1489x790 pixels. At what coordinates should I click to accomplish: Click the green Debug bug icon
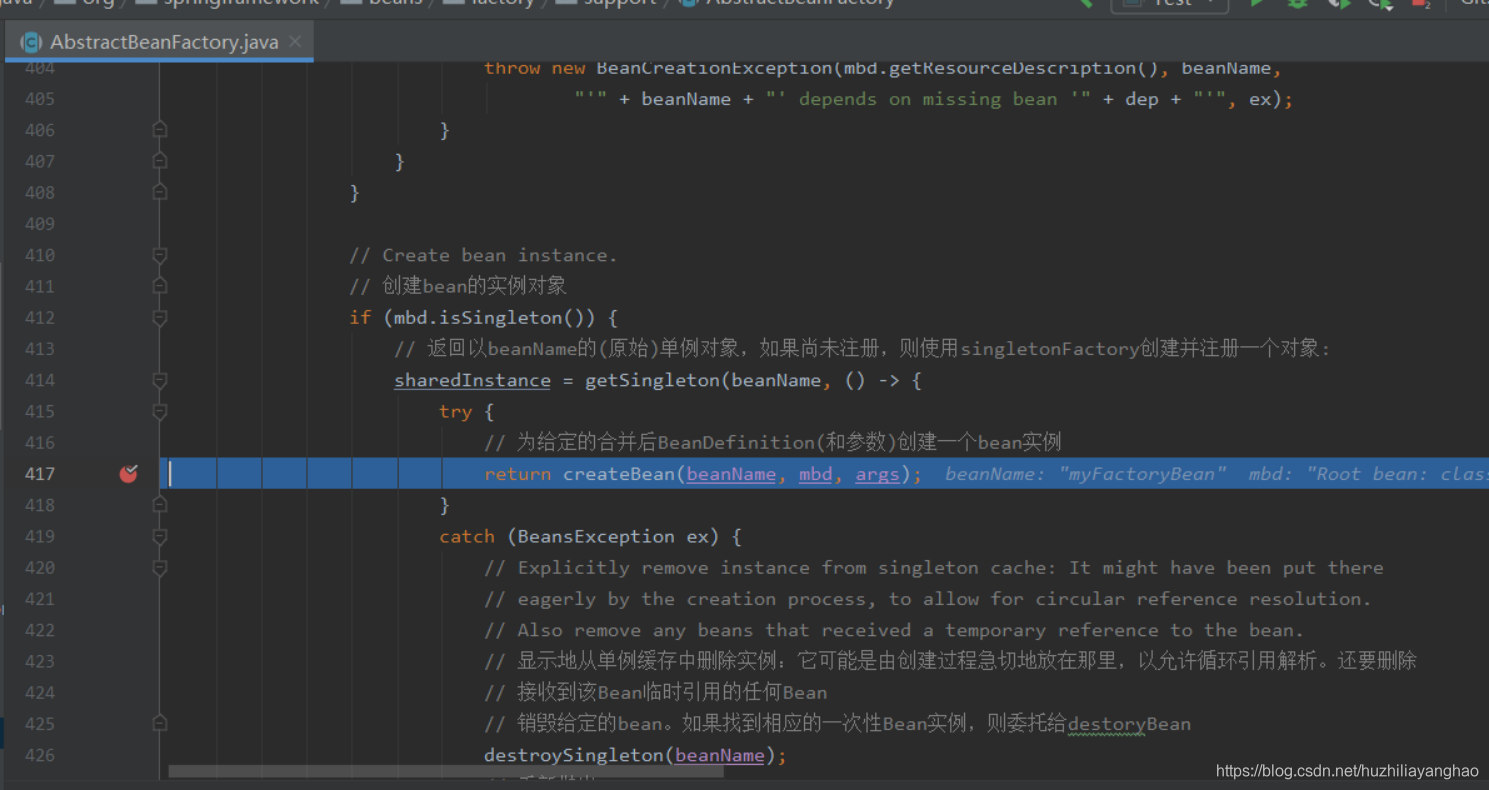(1297, 3)
